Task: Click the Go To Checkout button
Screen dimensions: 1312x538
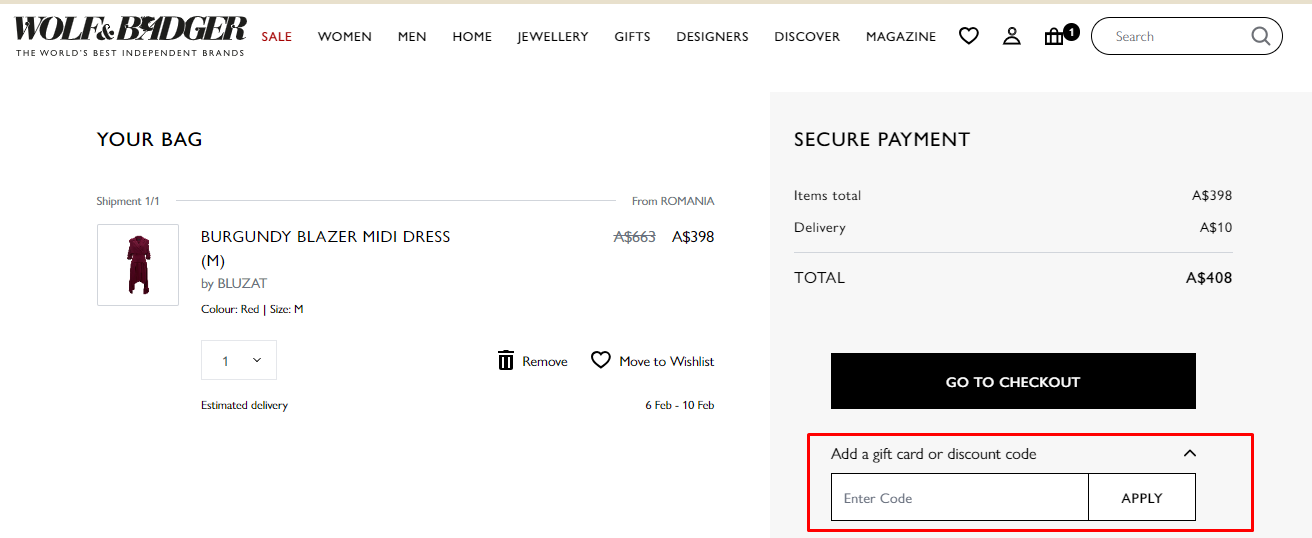Action: point(1013,381)
